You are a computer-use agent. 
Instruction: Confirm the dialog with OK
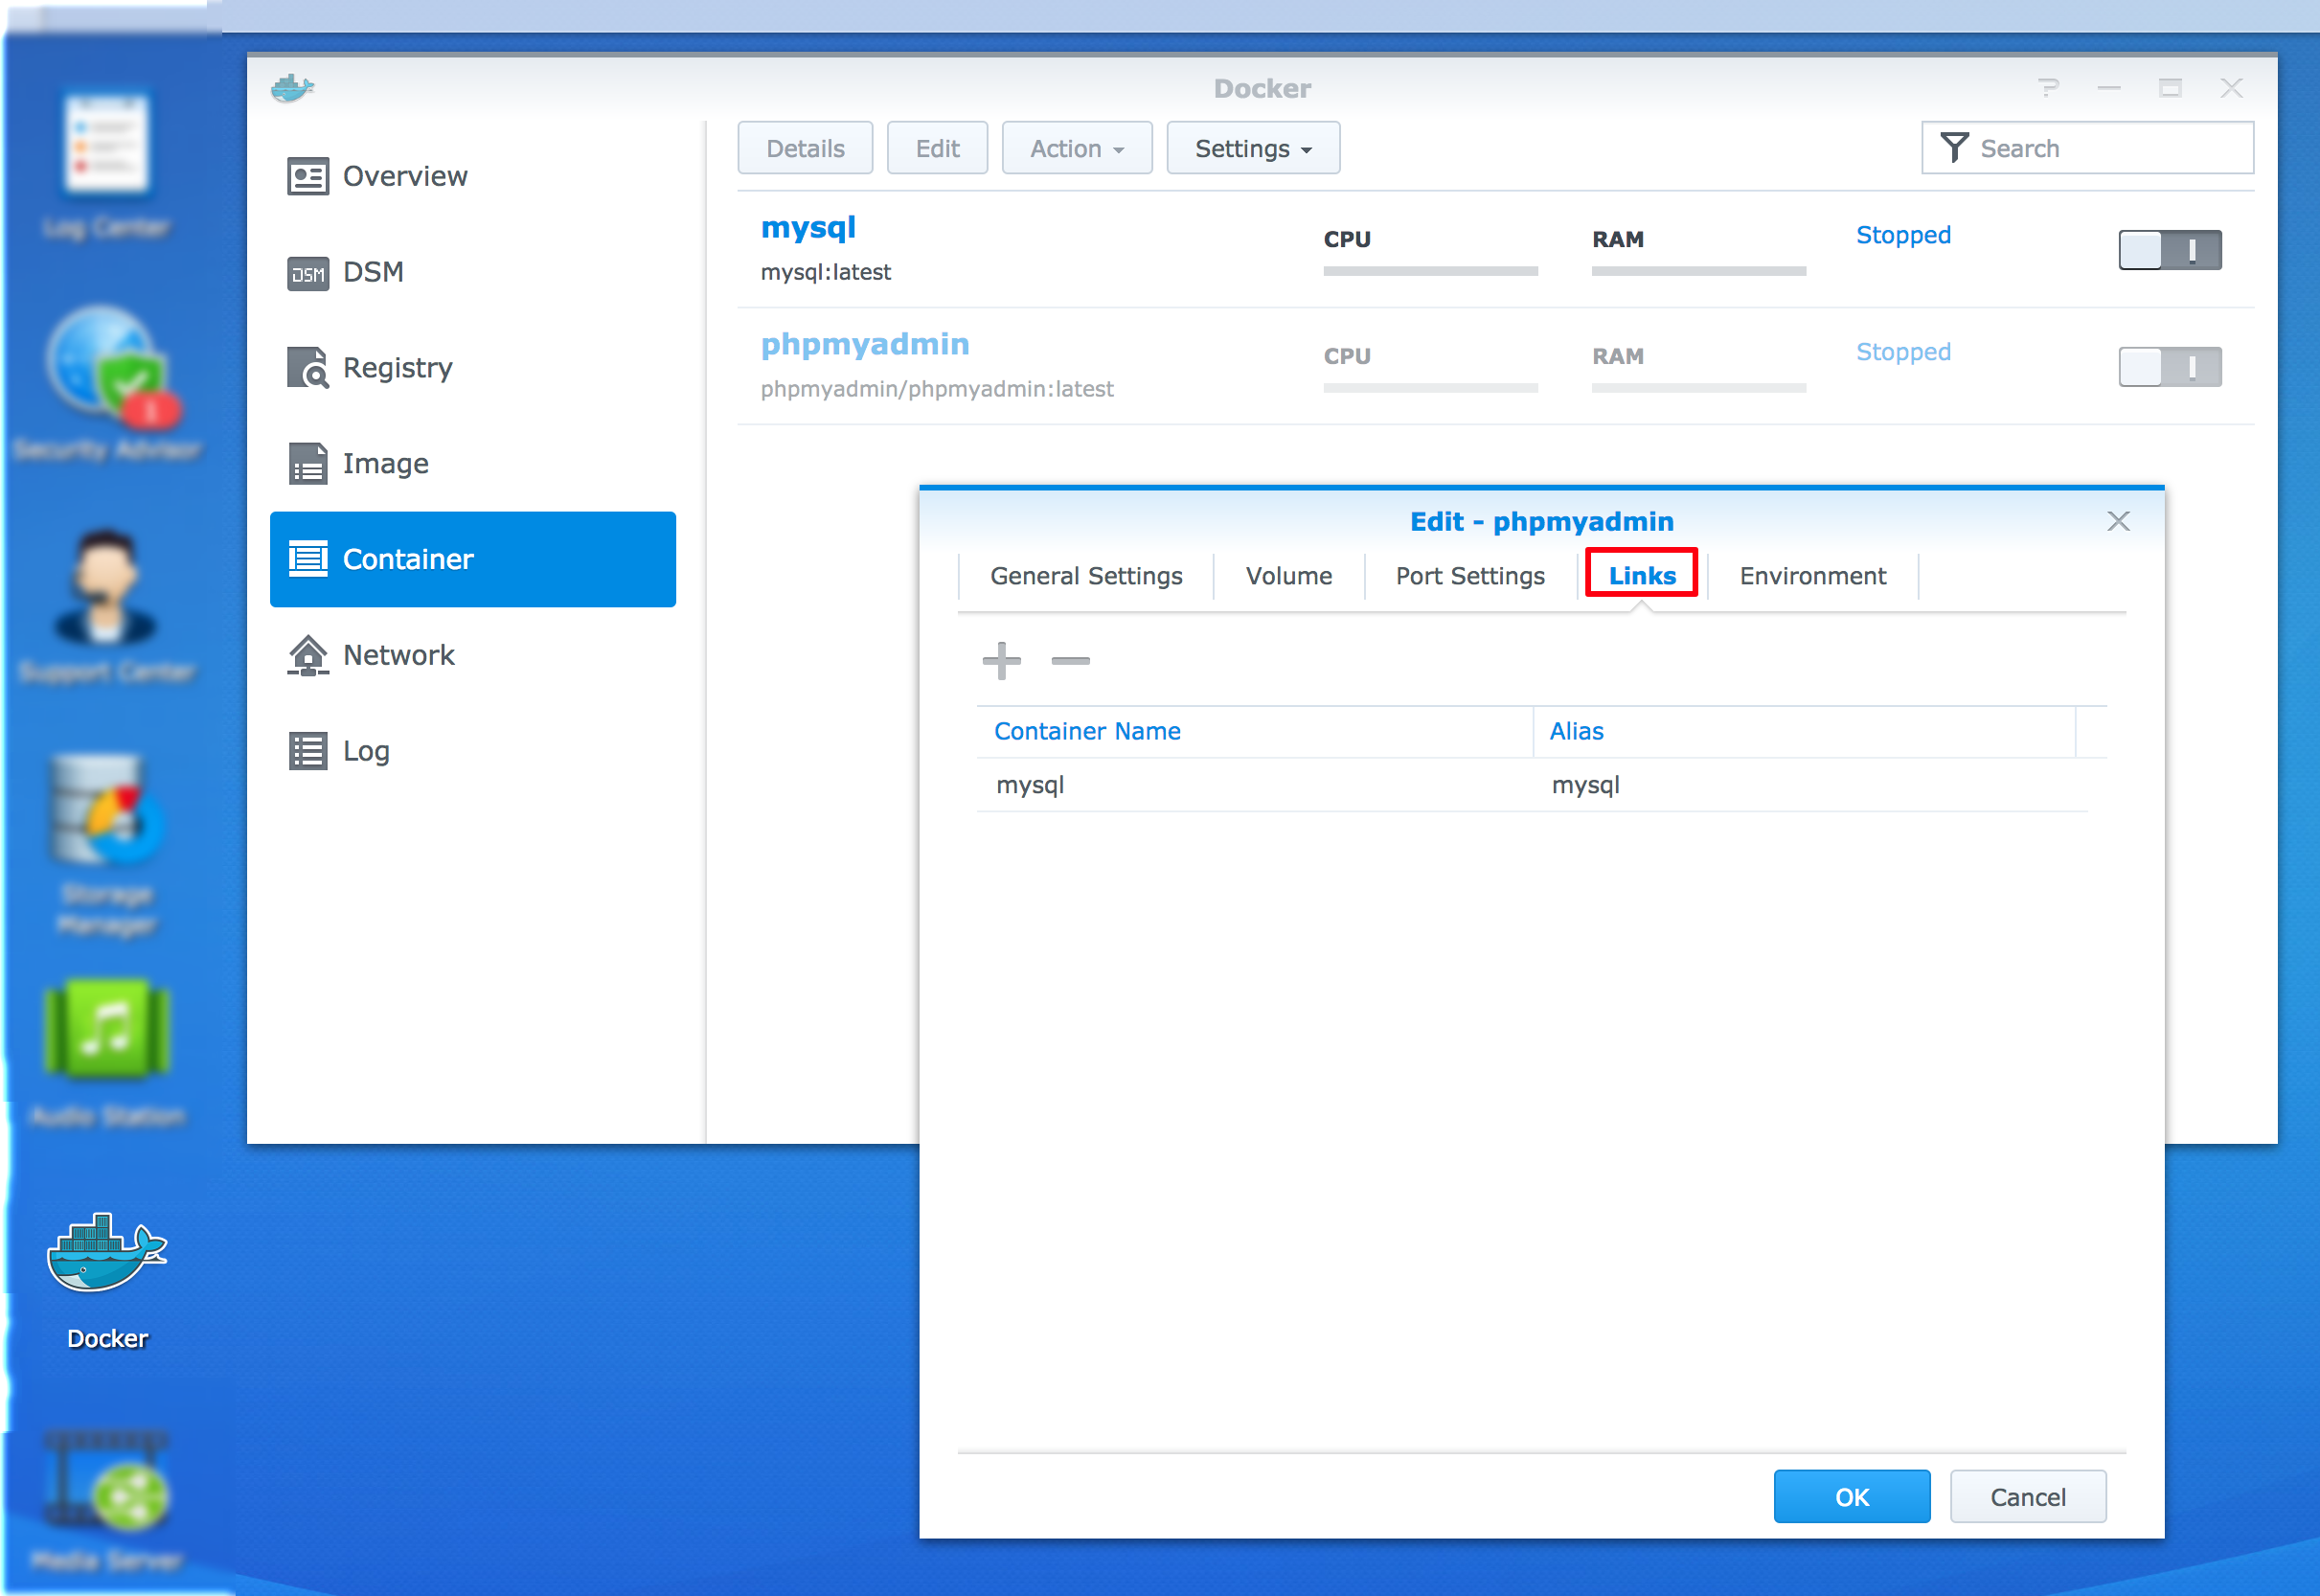(x=1852, y=1497)
